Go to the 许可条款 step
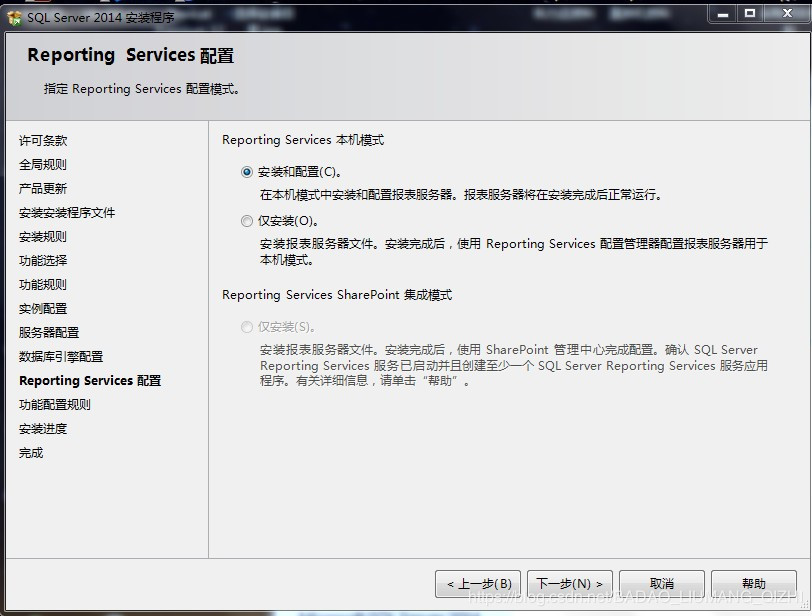Viewport: 812px width, 616px height. [x=43, y=141]
